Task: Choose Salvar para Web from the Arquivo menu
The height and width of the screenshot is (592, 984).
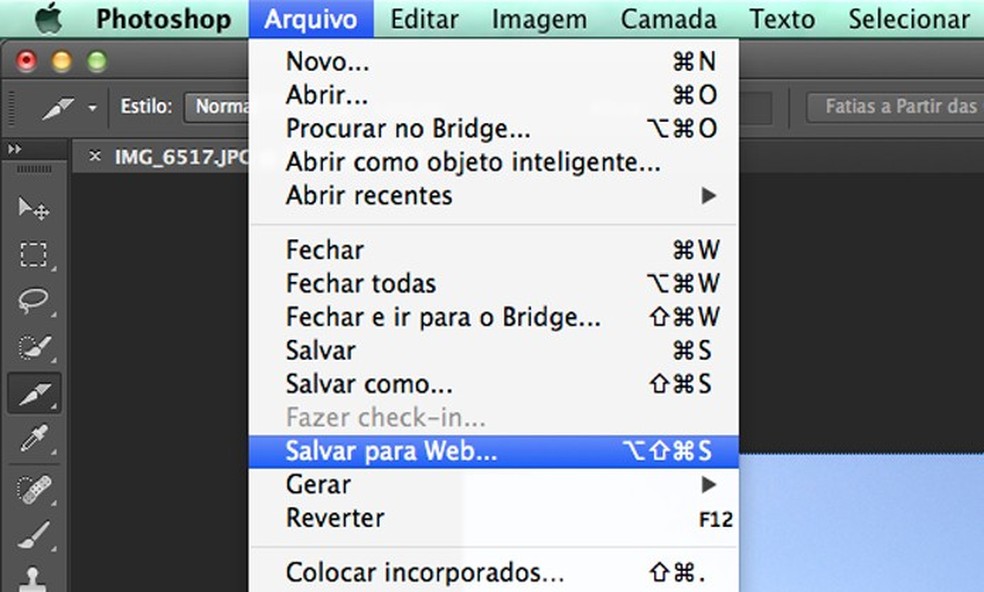Action: click(390, 451)
